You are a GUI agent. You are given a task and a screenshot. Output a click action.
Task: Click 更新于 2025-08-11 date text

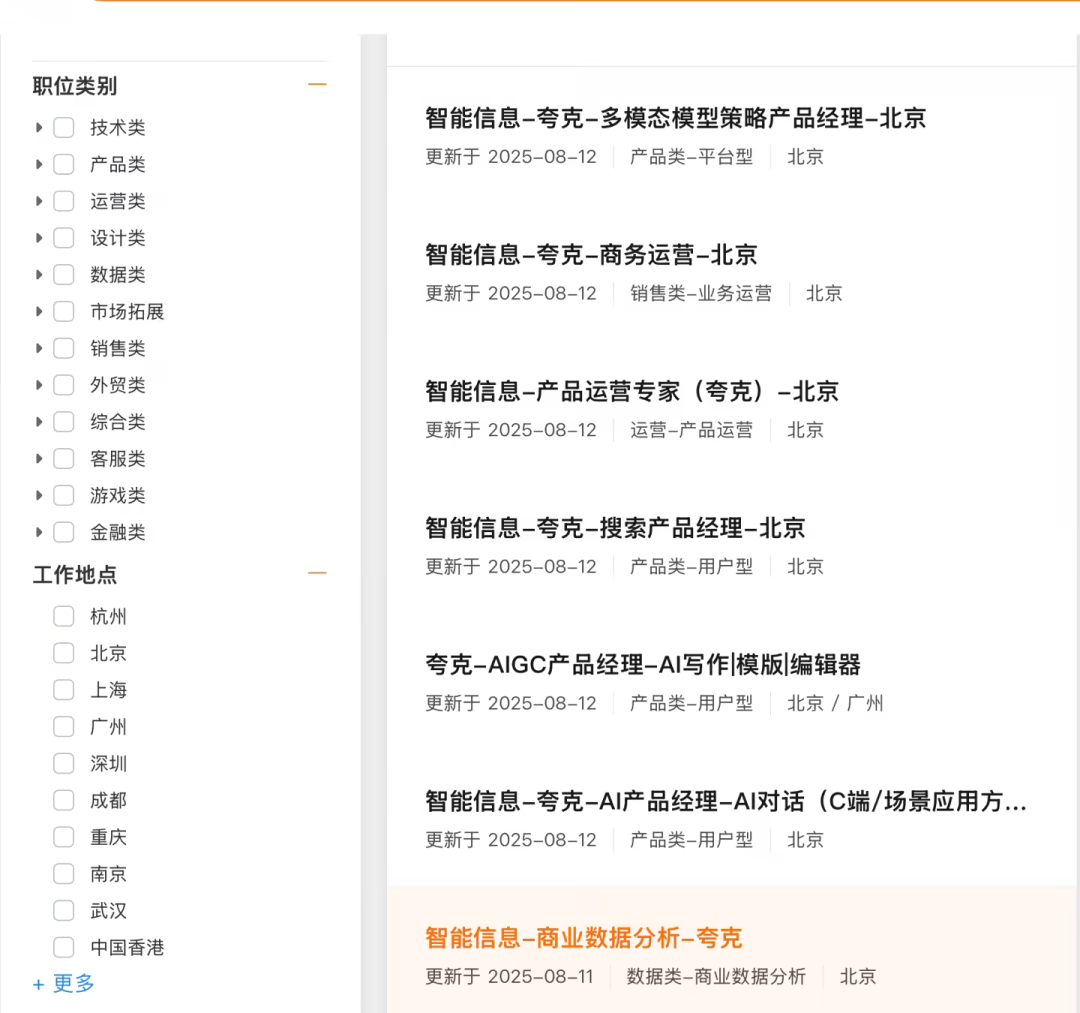509,977
